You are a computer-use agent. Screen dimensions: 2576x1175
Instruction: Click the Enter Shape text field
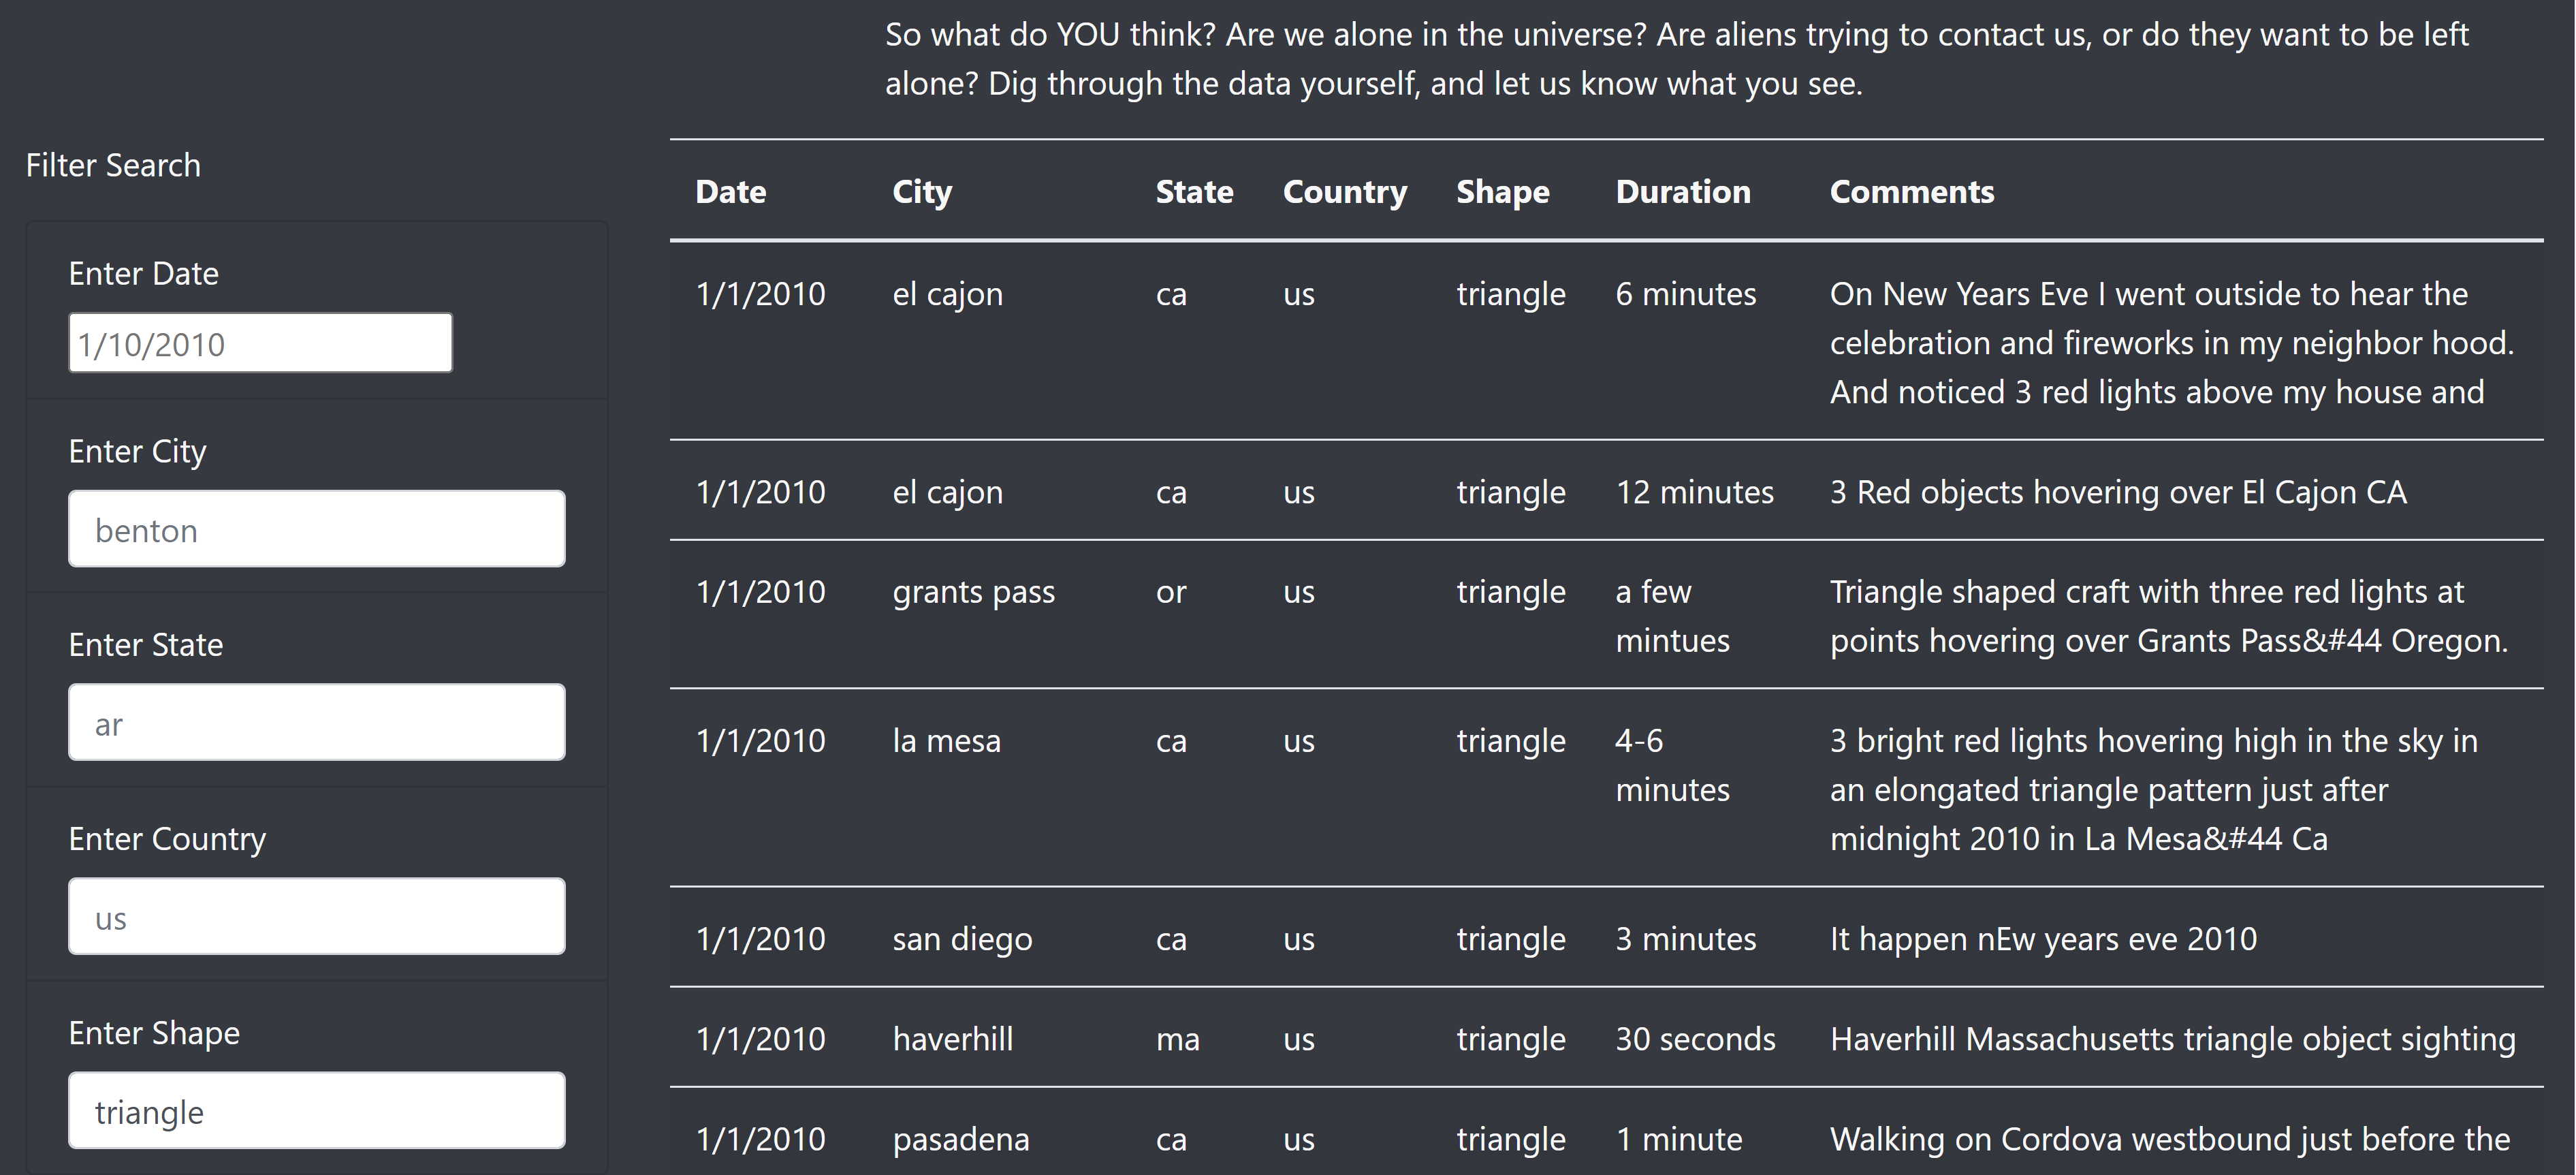pyautogui.click(x=316, y=1111)
